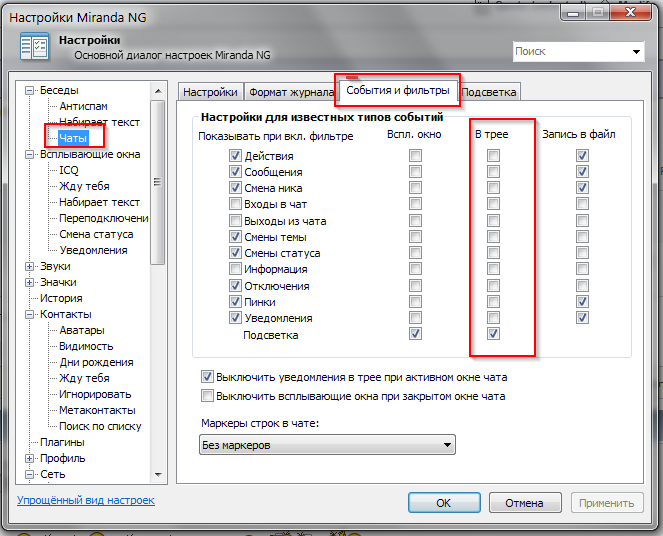Click tree scrollbar up arrow
663x536 pixels.
[158, 91]
